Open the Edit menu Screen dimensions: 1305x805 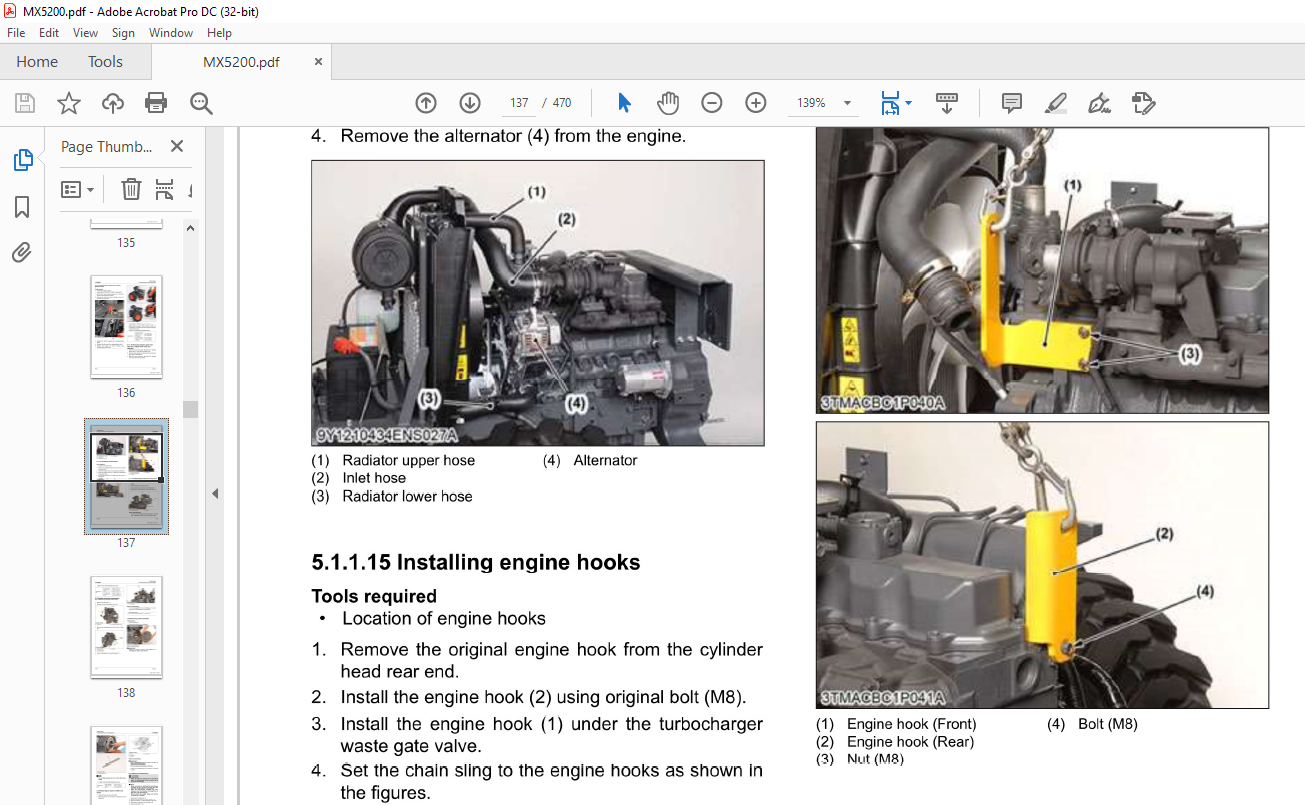tap(49, 33)
